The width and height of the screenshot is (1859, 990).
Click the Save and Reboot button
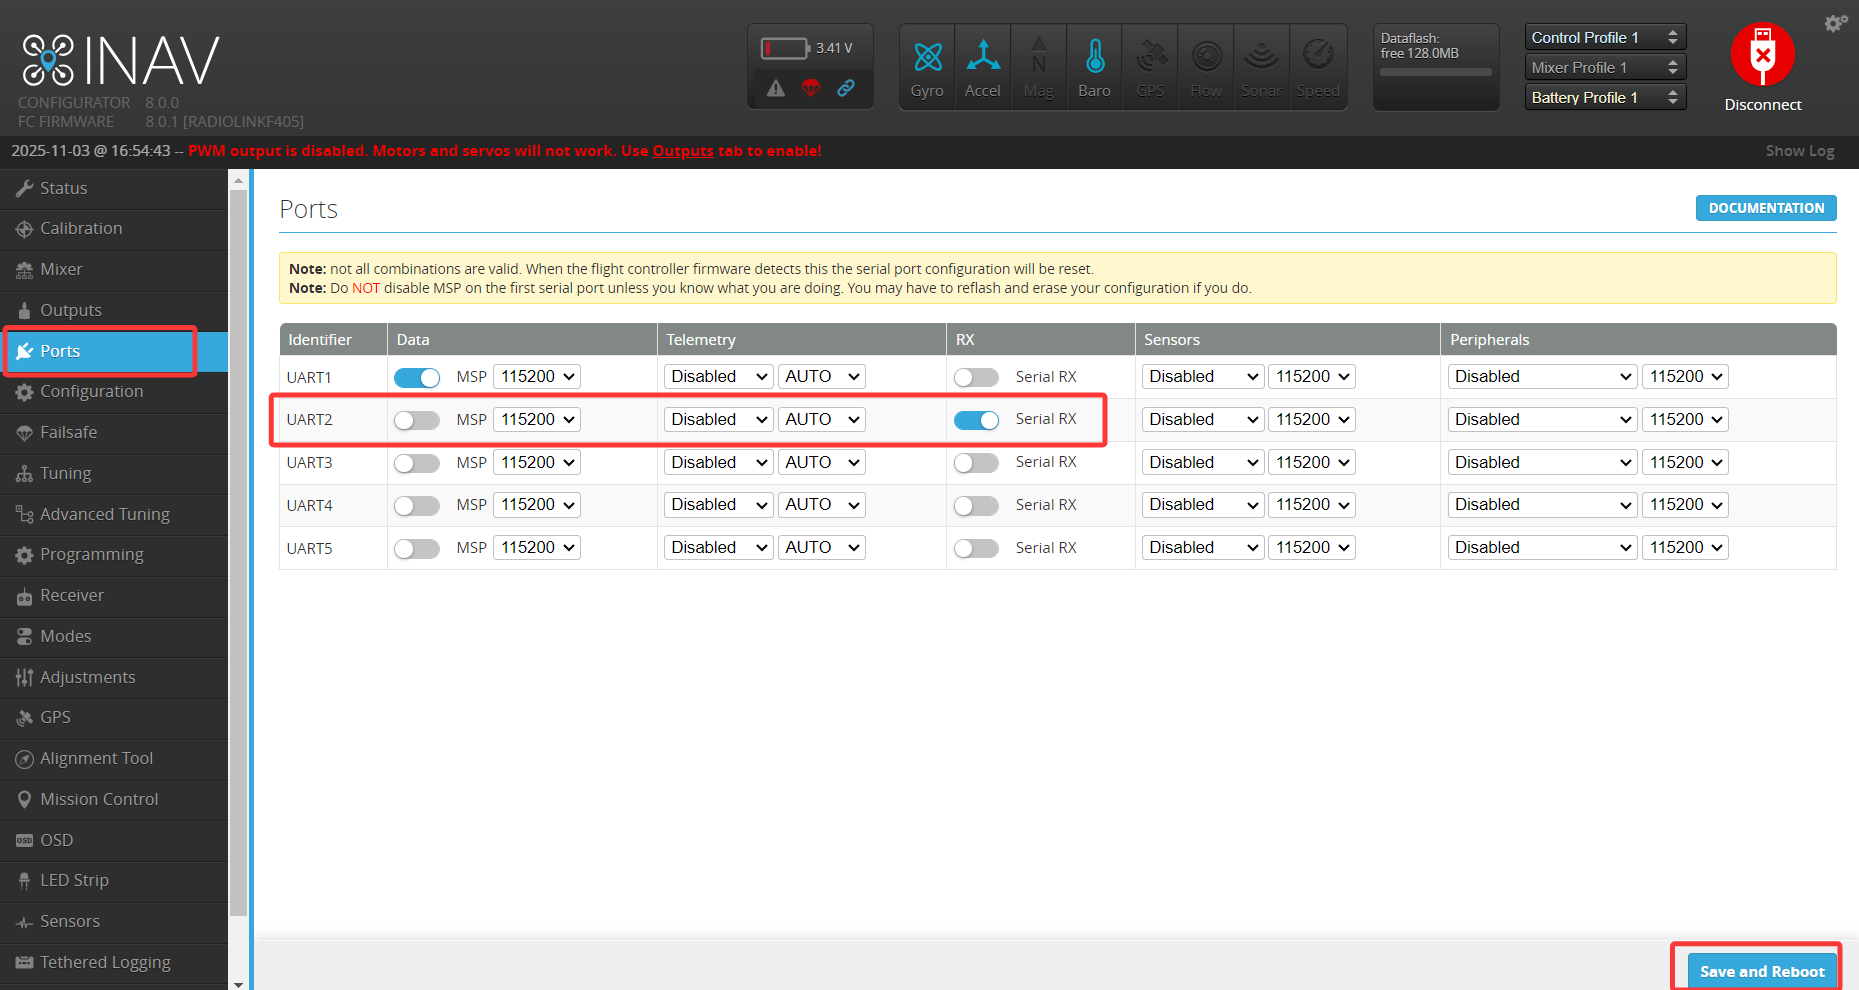[x=1761, y=971]
